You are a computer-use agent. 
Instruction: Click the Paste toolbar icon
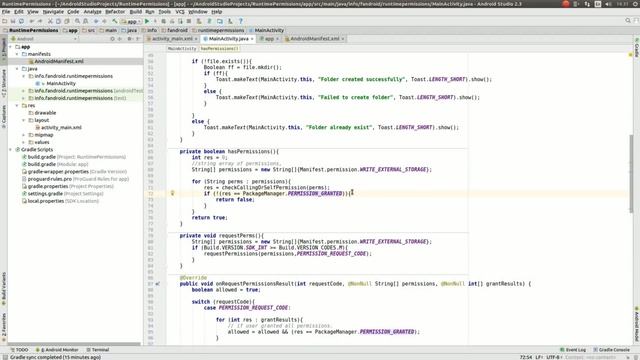[x=67, y=21]
